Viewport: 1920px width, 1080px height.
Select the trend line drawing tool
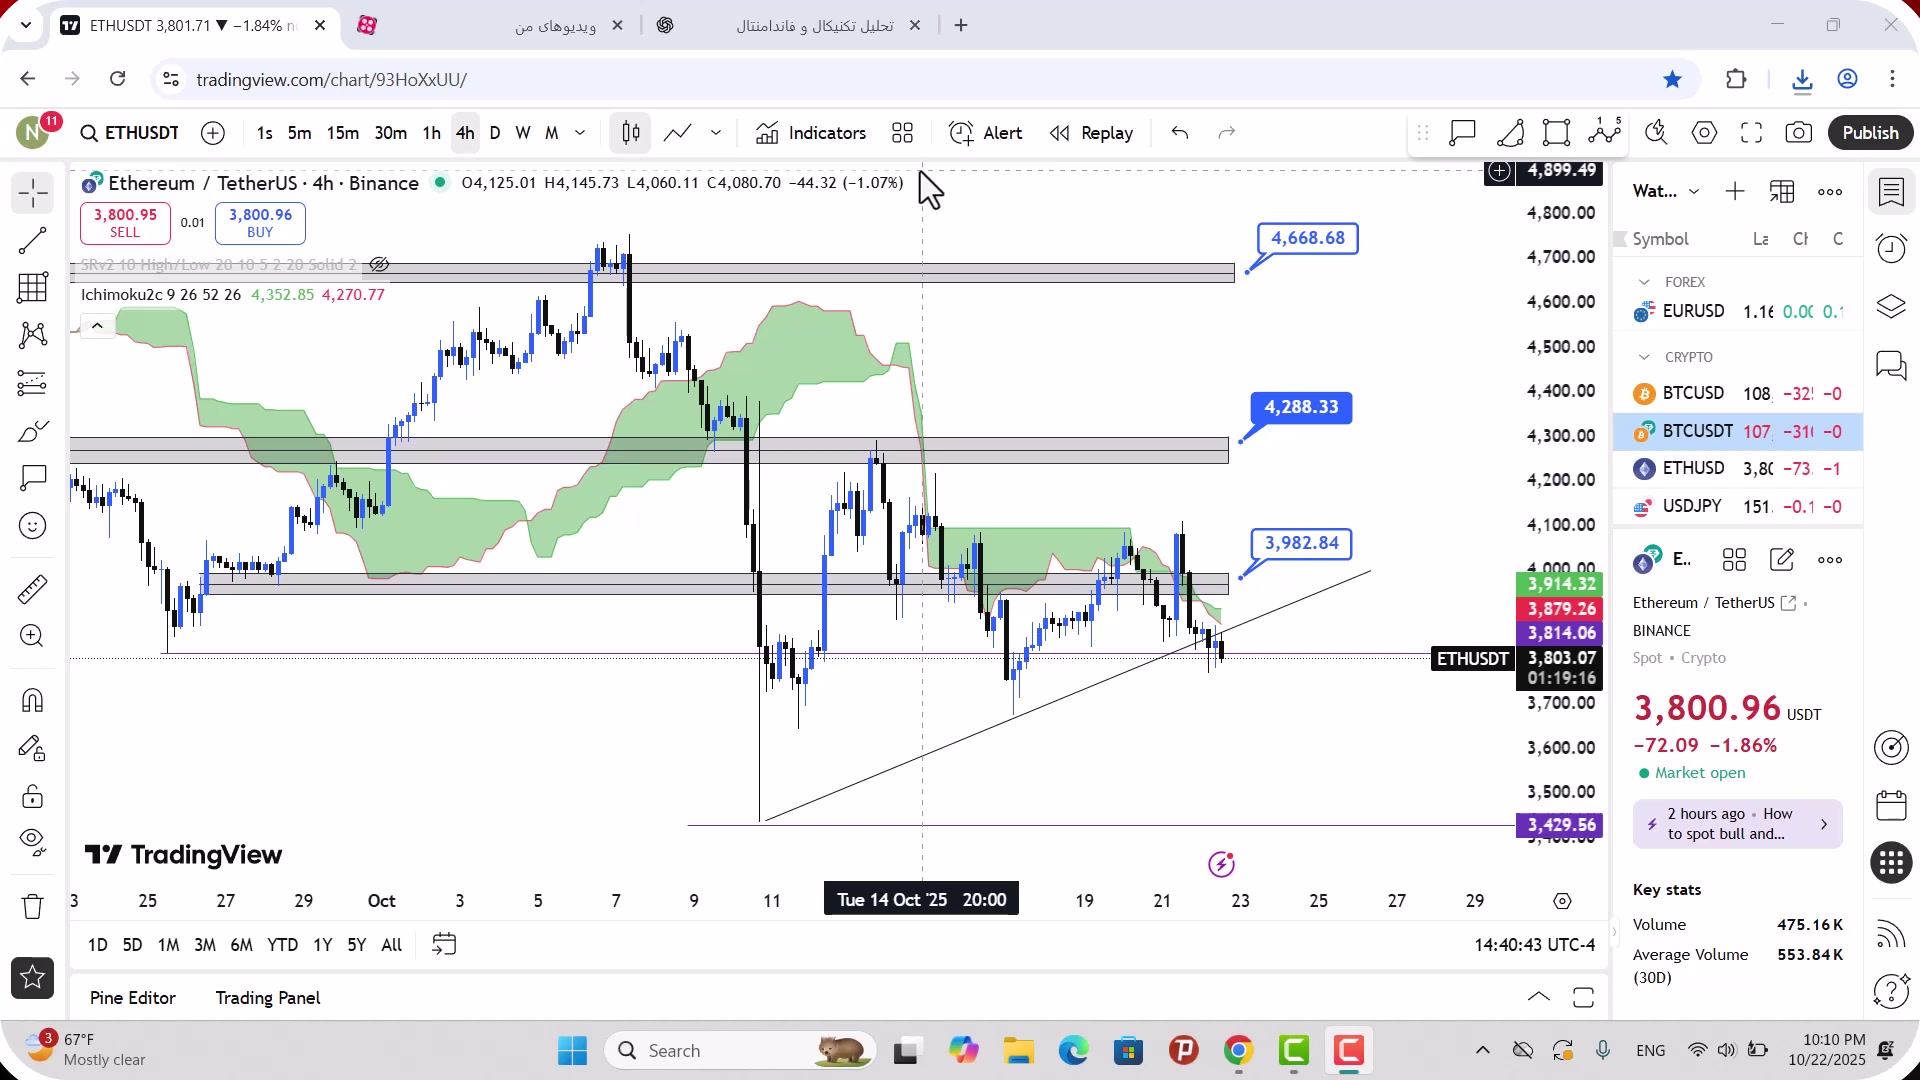pyautogui.click(x=33, y=240)
